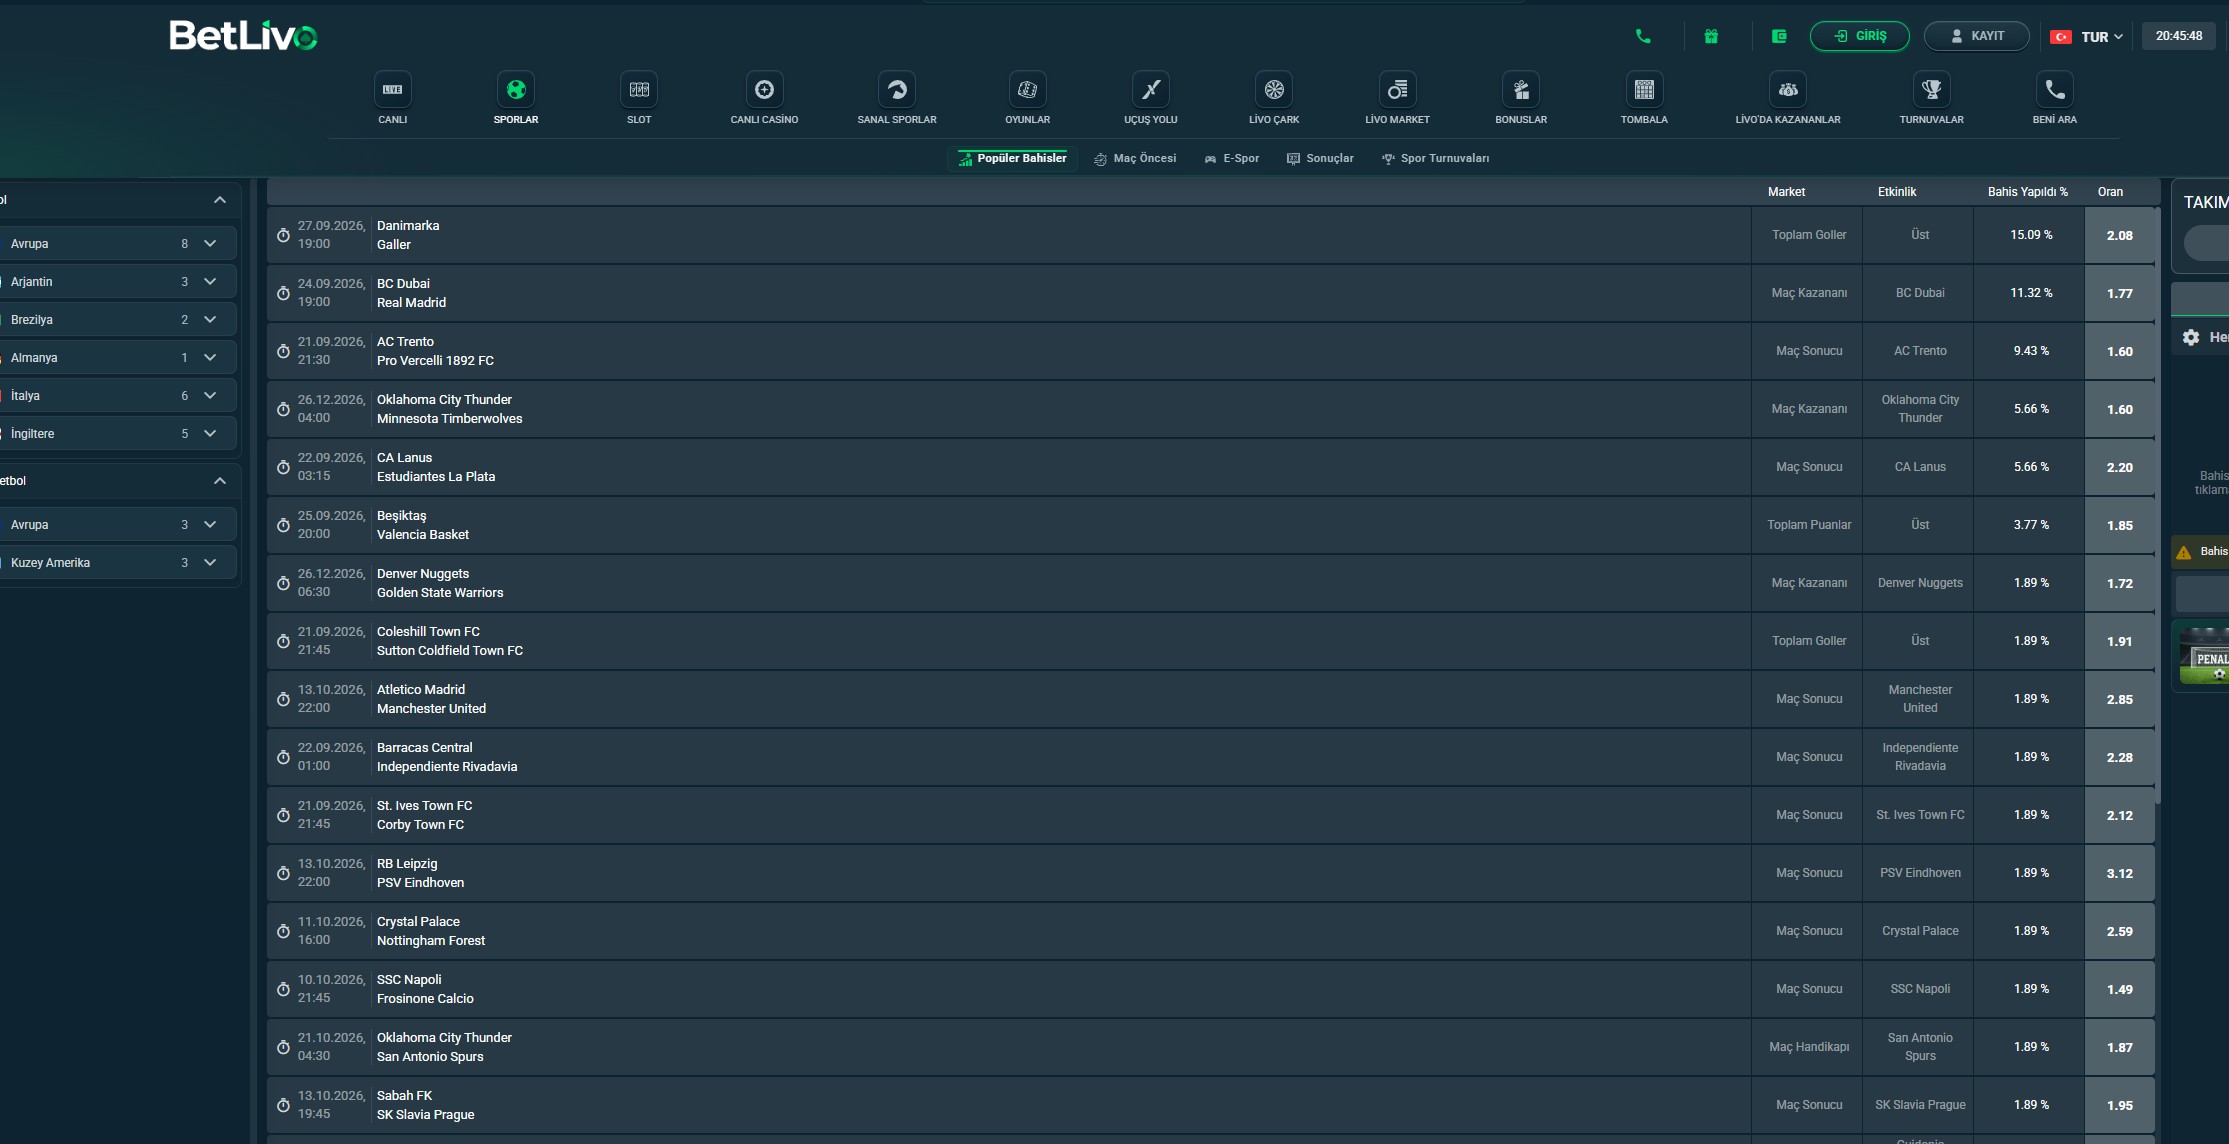Collapse the basketball section above Avrupa 3
This screenshot has width=2229, height=1144.
click(220, 481)
